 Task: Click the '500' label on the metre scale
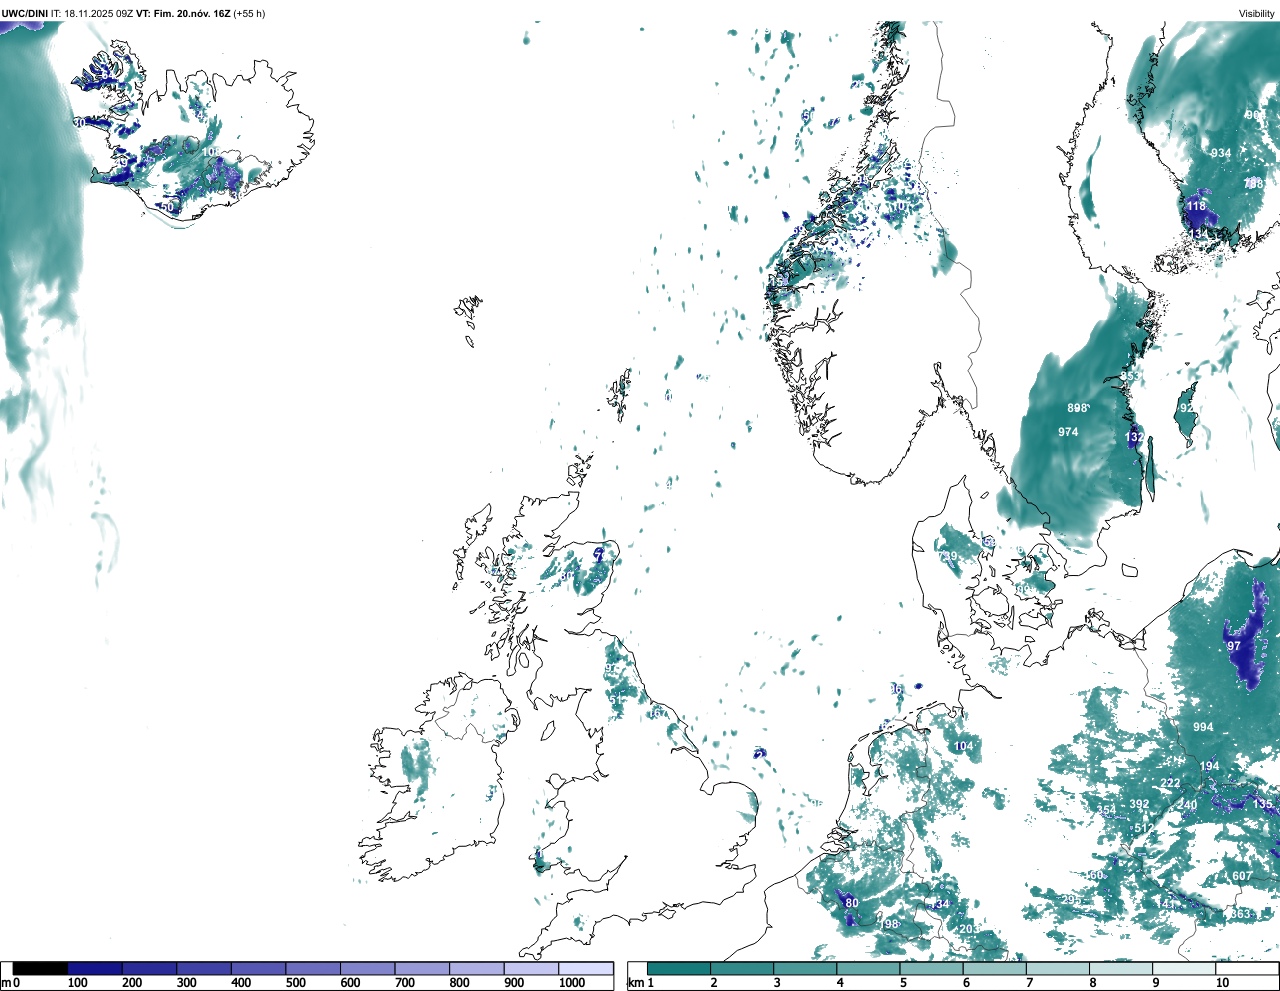click(x=295, y=983)
